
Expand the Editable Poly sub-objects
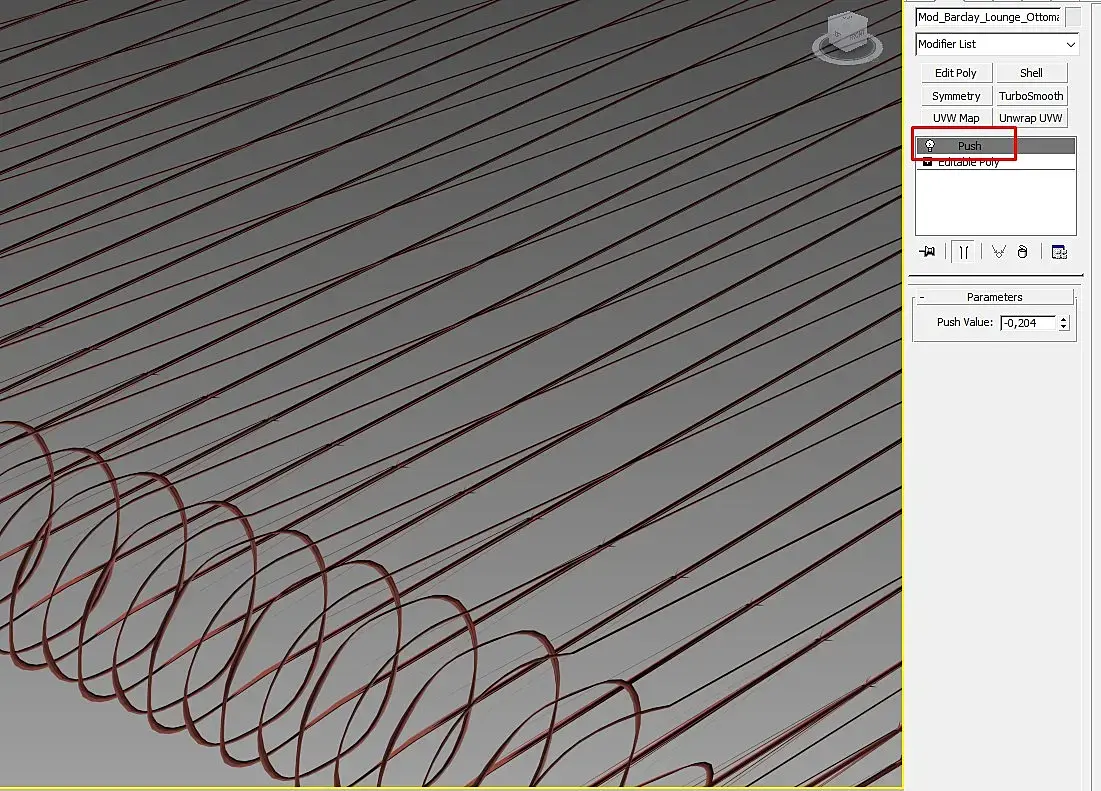(x=927, y=162)
